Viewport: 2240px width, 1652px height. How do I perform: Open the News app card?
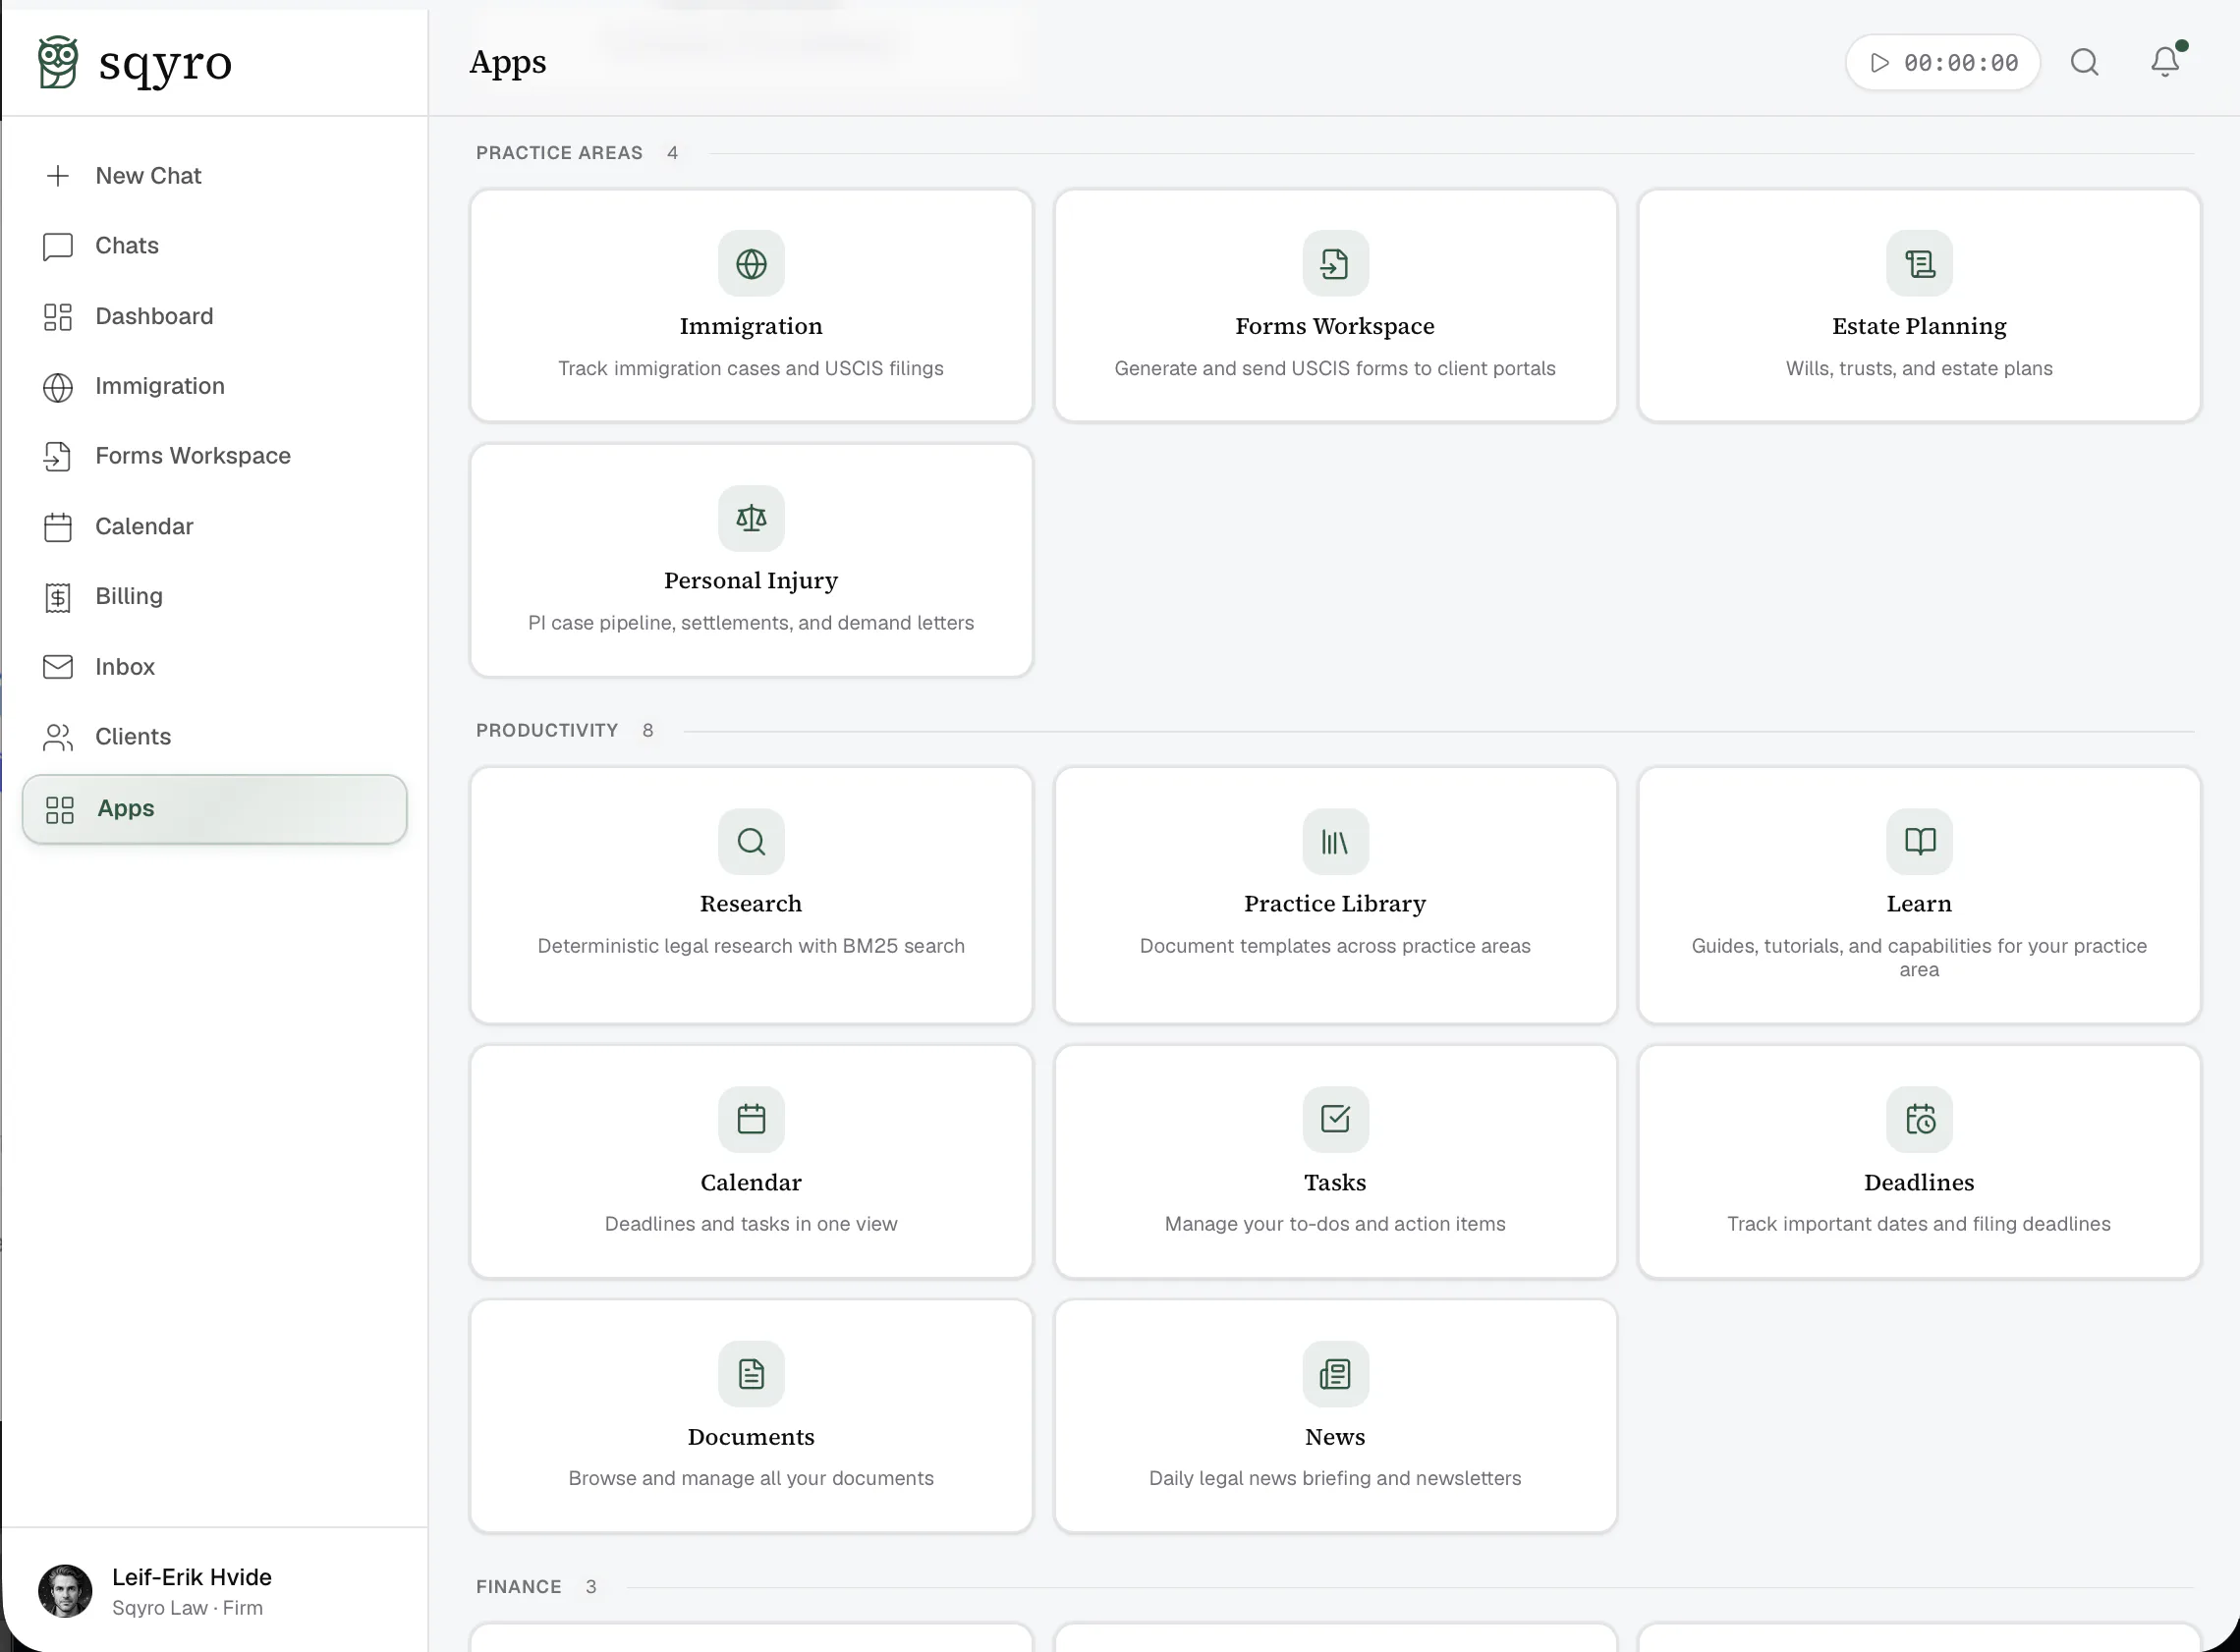(1335, 1416)
